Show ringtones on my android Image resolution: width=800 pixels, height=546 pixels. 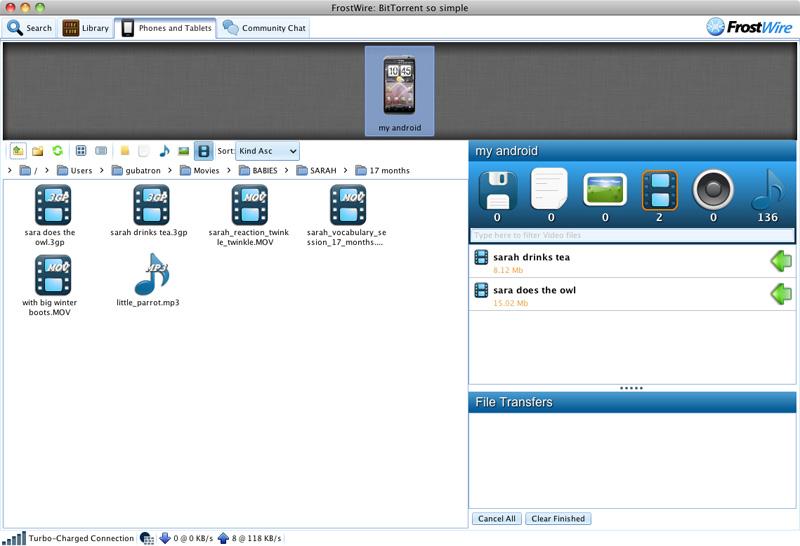coord(713,196)
